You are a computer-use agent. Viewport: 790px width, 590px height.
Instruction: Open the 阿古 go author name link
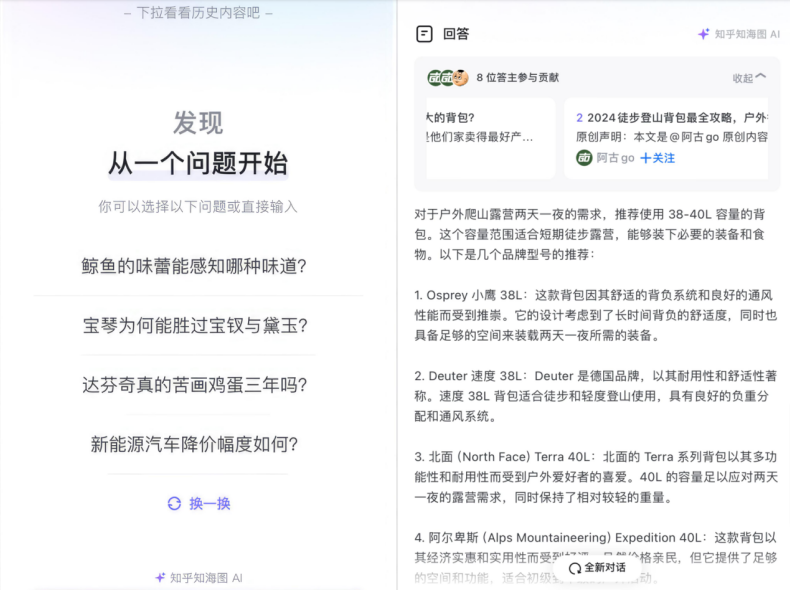tap(615, 158)
